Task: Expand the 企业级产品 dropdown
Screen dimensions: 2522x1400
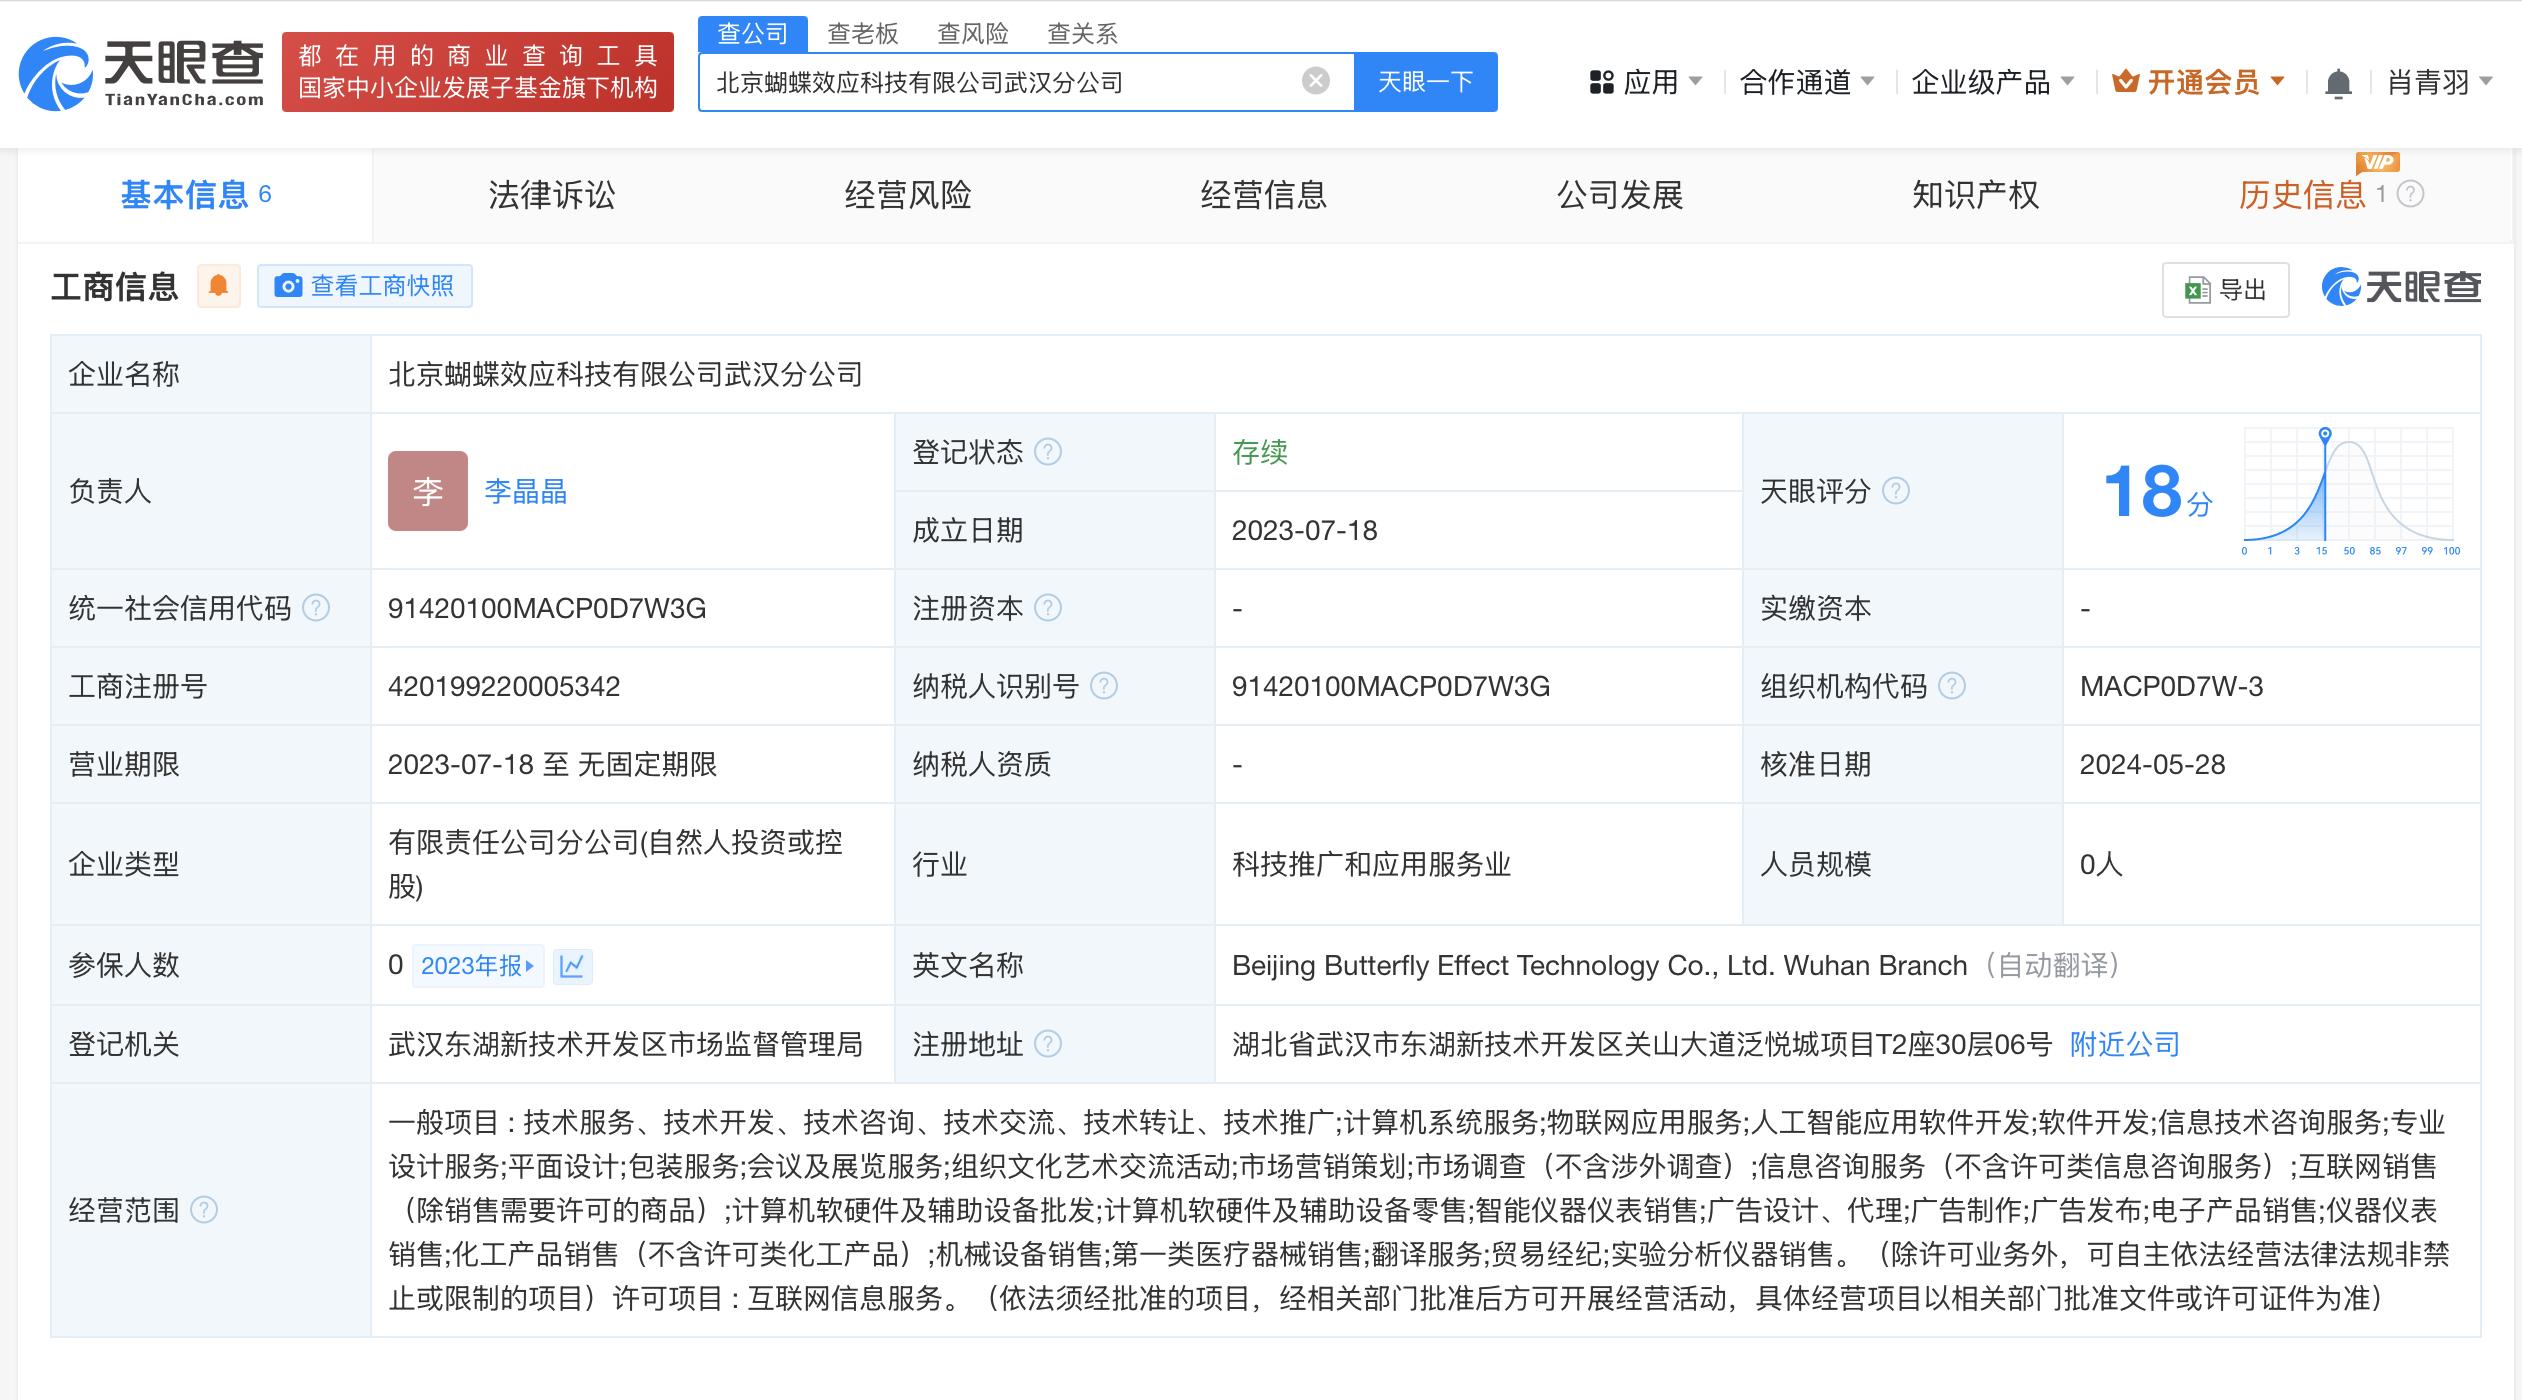Action: (1992, 82)
